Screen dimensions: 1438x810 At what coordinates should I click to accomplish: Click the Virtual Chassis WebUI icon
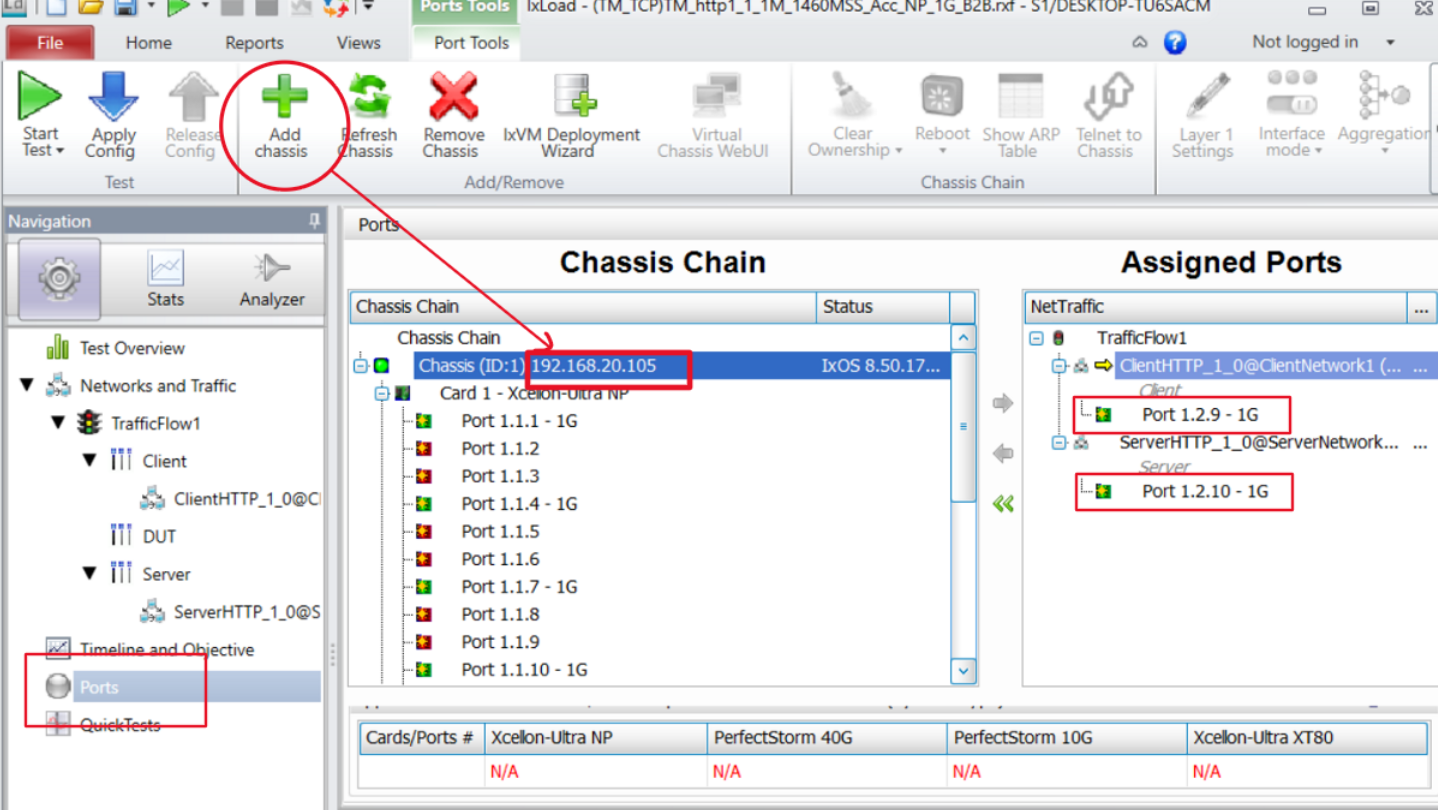click(x=717, y=98)
